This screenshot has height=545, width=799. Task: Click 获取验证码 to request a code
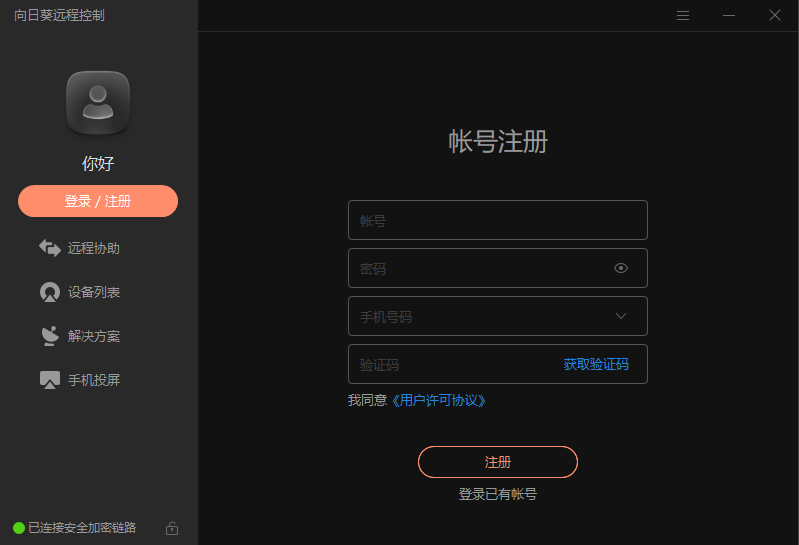596,364
